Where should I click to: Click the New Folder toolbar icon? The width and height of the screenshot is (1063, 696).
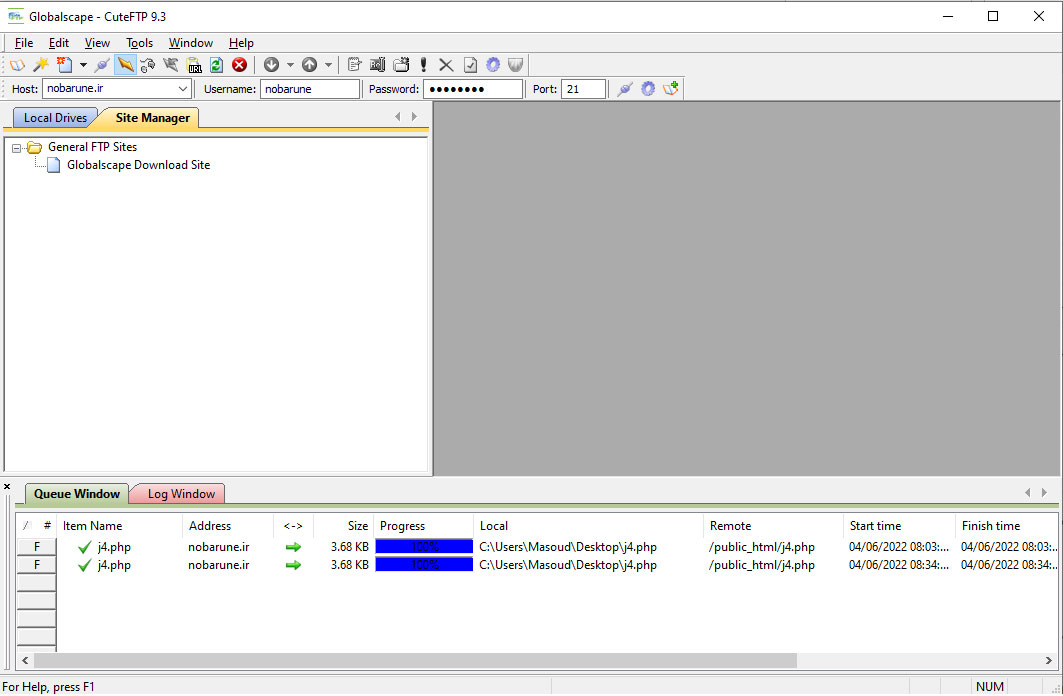point(401,65)
